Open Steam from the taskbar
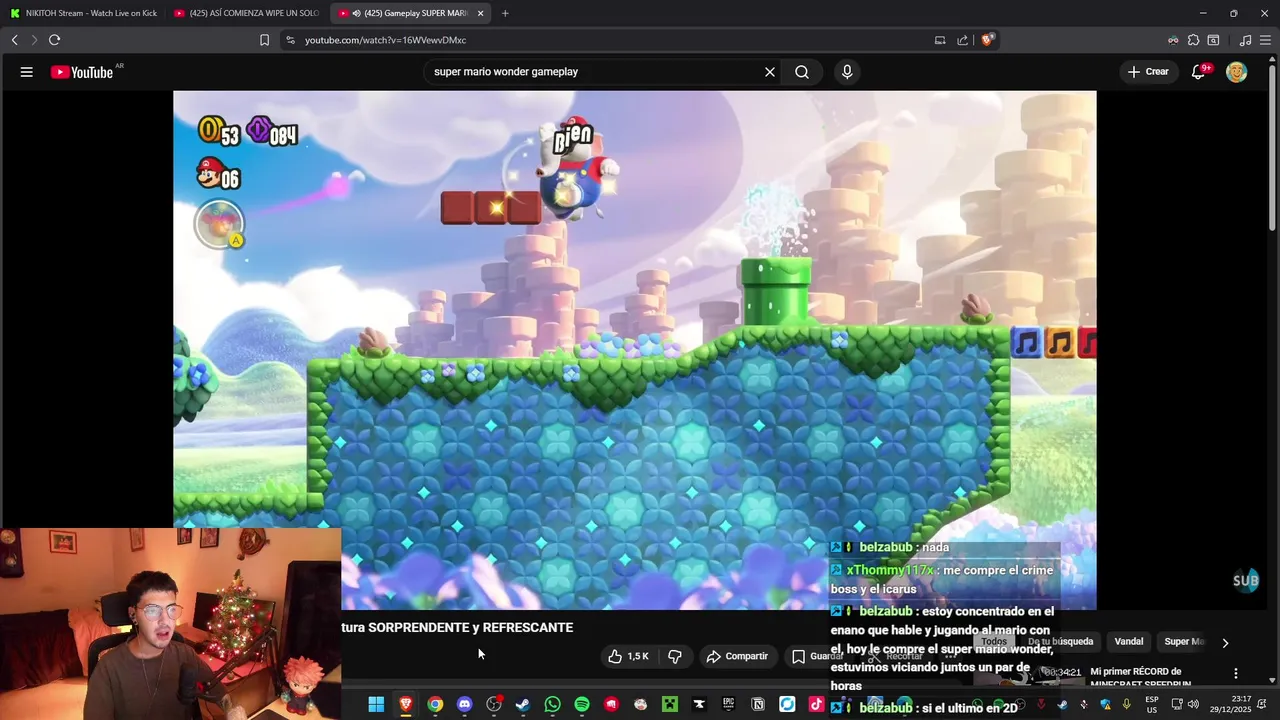 523,705
